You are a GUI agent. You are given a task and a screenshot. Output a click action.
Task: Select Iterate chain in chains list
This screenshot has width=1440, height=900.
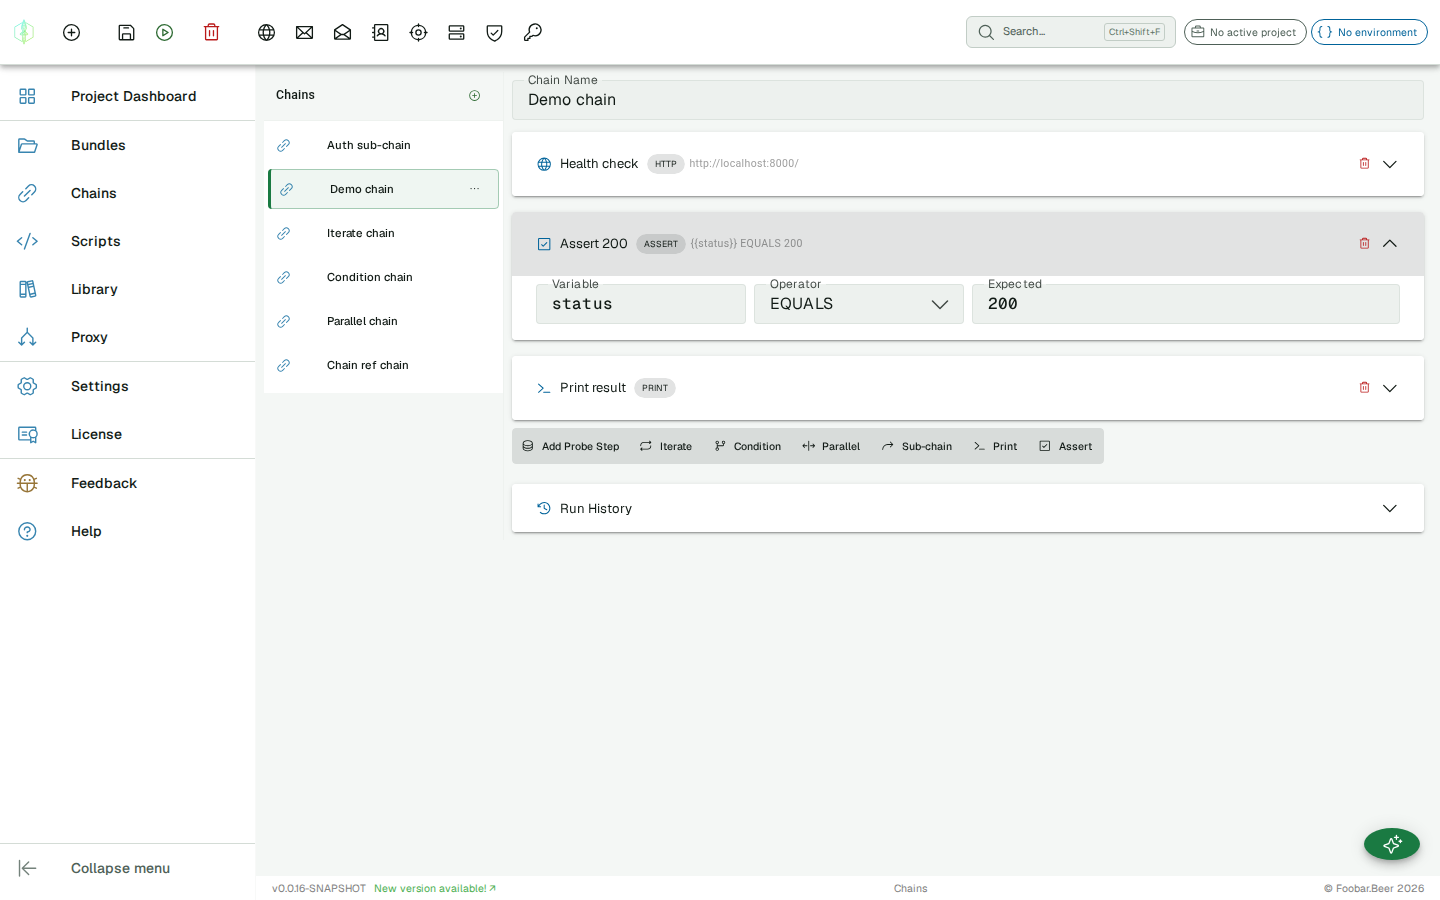(x=383, y=233)
